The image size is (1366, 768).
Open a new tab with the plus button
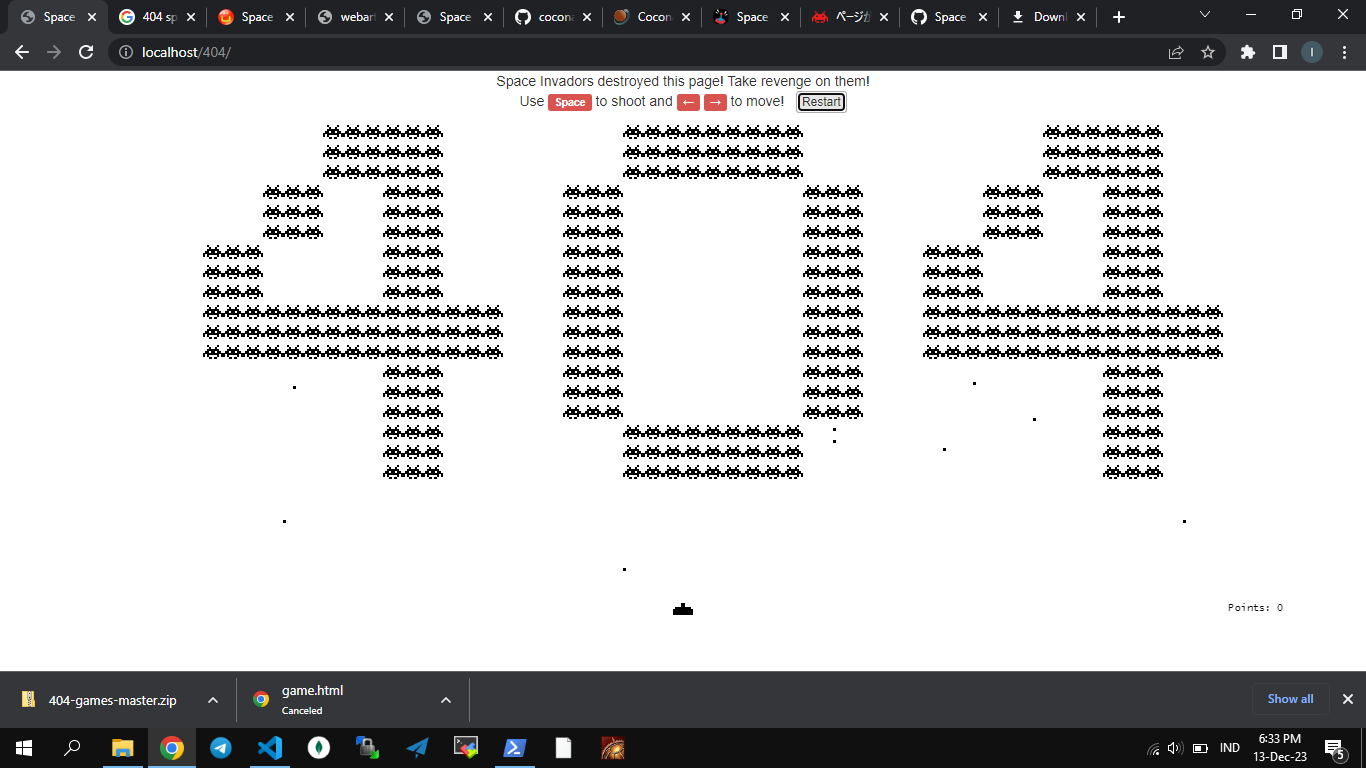1118,17
